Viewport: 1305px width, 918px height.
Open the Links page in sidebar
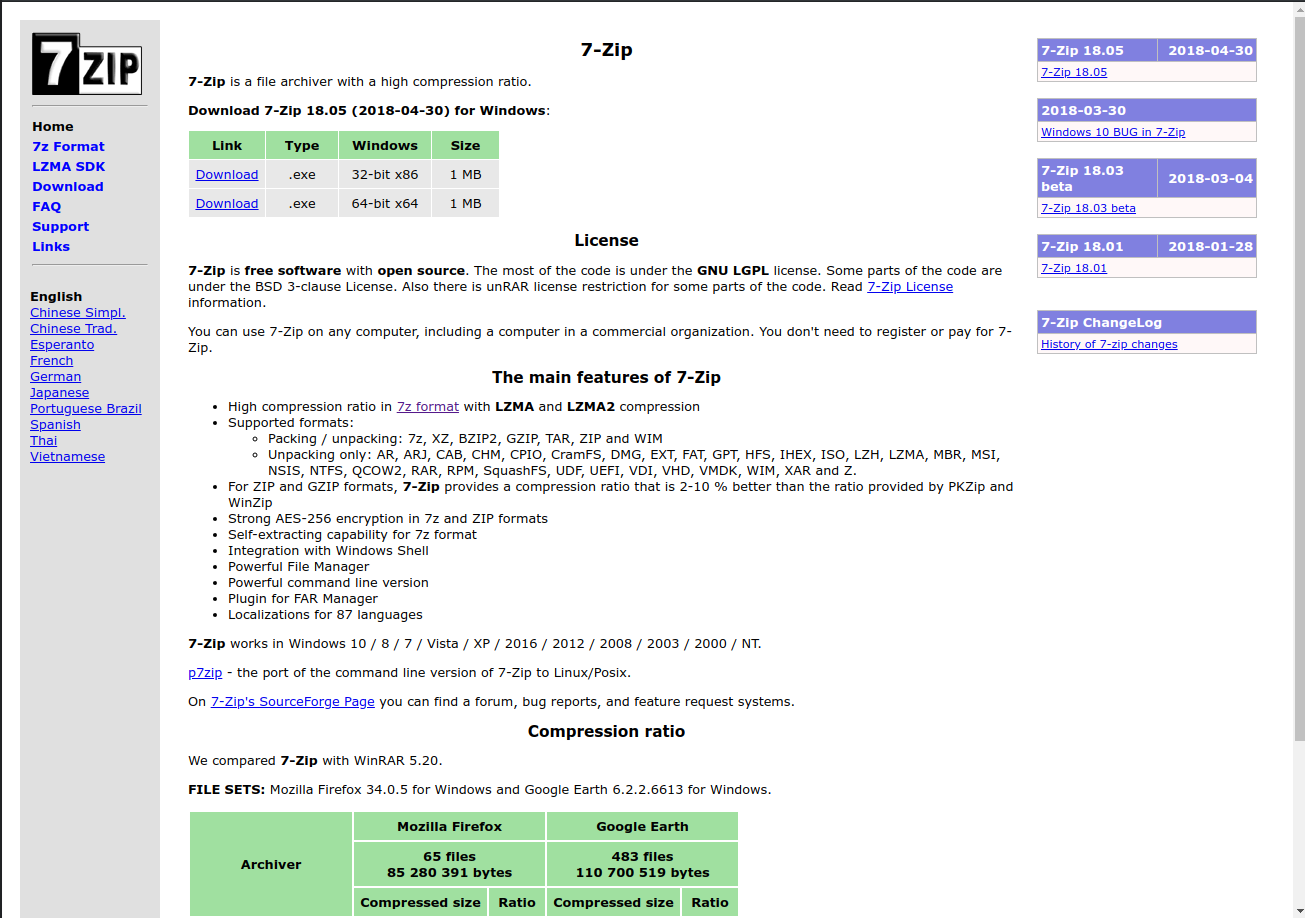(51, 247)
